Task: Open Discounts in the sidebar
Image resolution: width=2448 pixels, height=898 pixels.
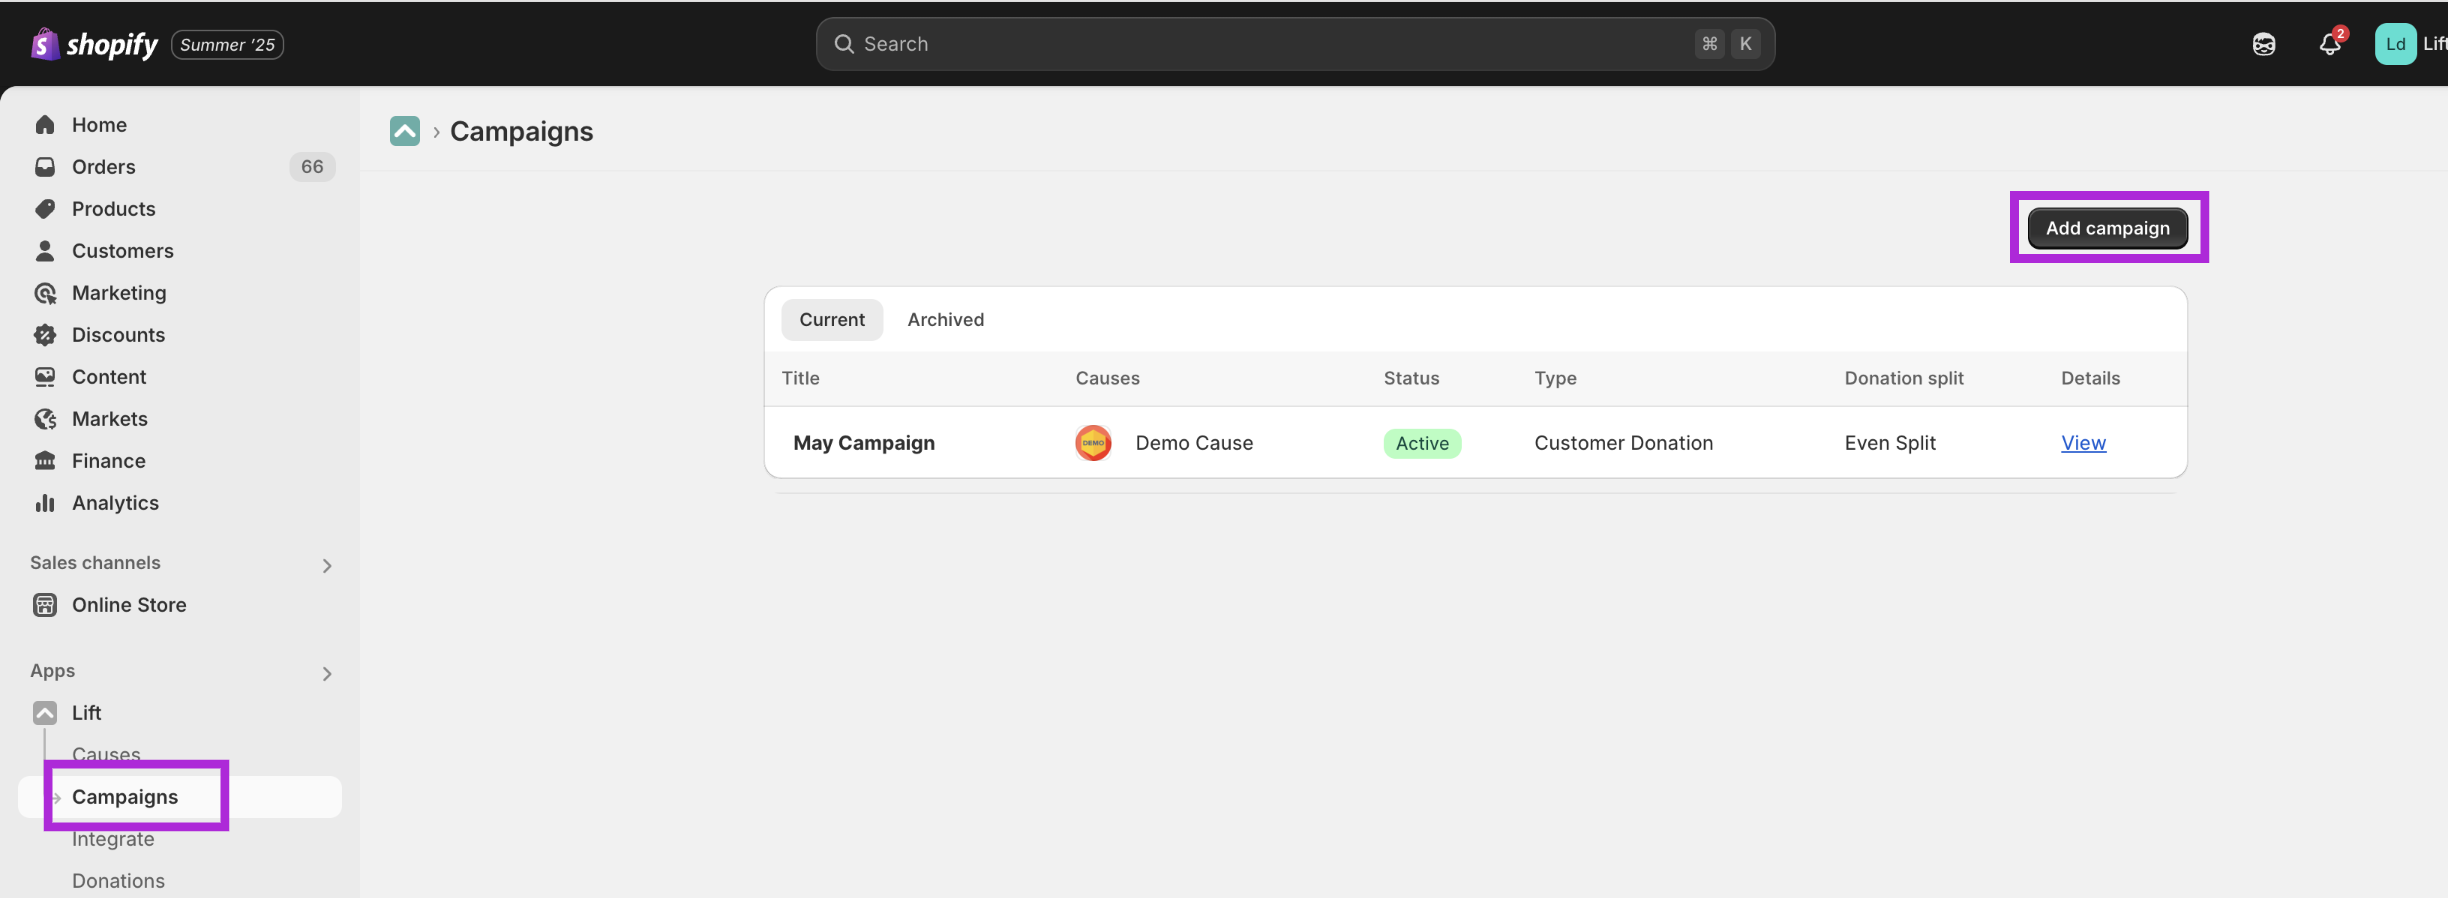Action: click(118, 335)
